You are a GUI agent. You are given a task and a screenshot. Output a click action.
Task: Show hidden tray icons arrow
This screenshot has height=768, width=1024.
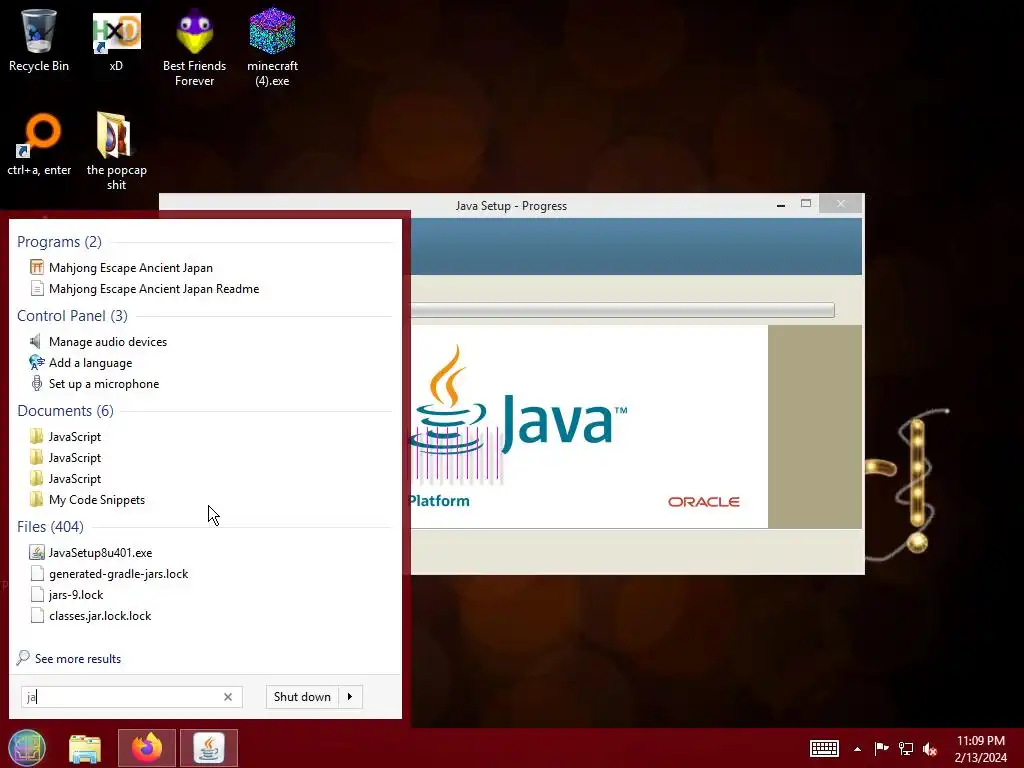[x=857, y=749]
